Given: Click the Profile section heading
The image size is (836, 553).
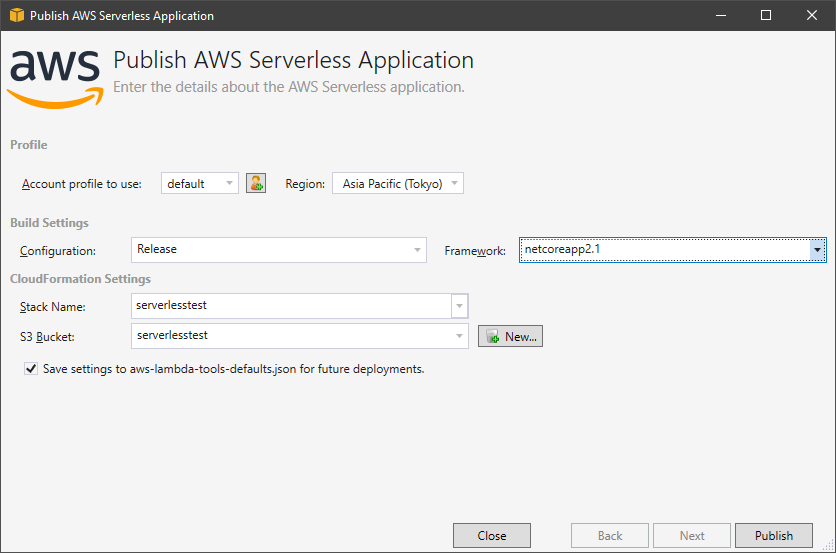Looking at the screenshot, I should tap(28, 145).
